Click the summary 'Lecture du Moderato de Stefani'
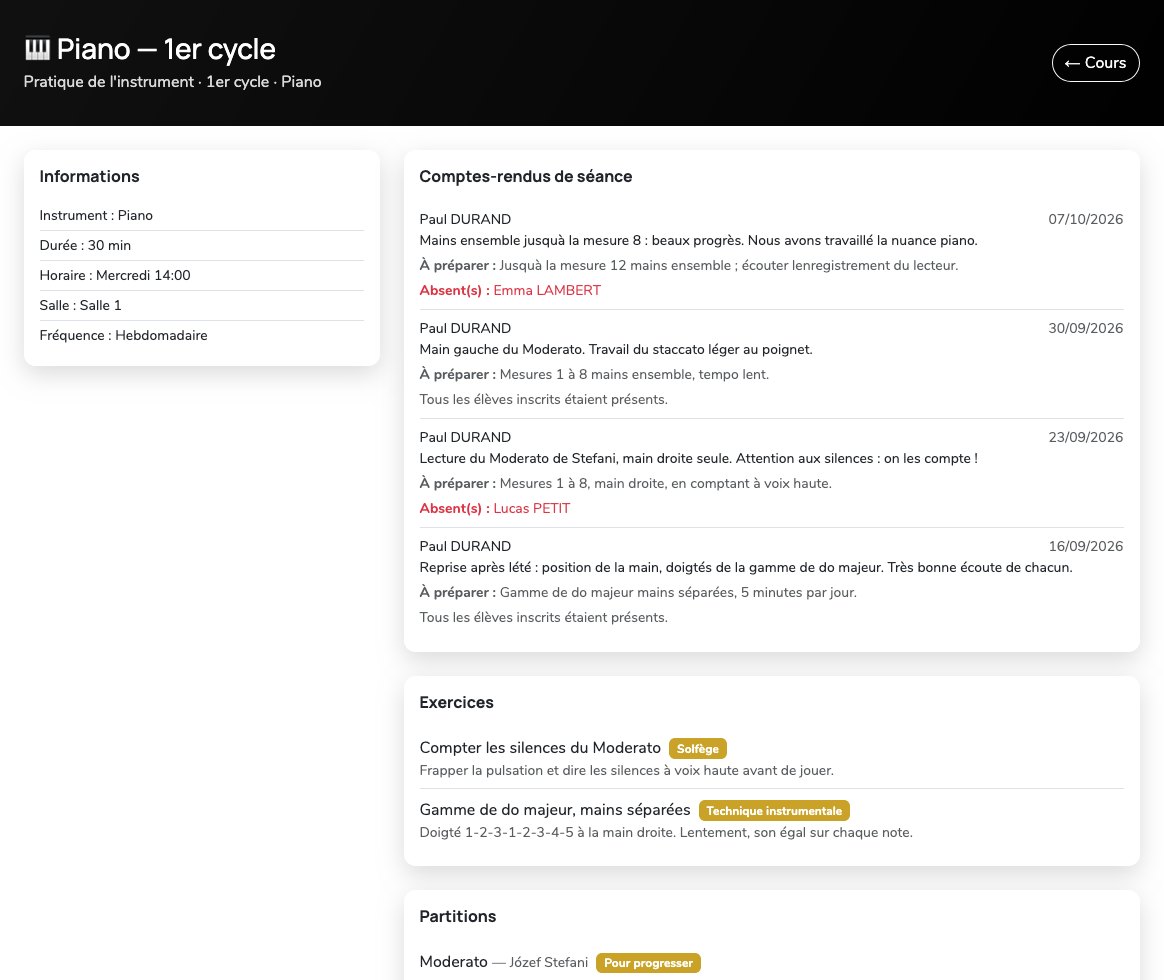This screenshot has height=980, width=1164. (699, 459)
